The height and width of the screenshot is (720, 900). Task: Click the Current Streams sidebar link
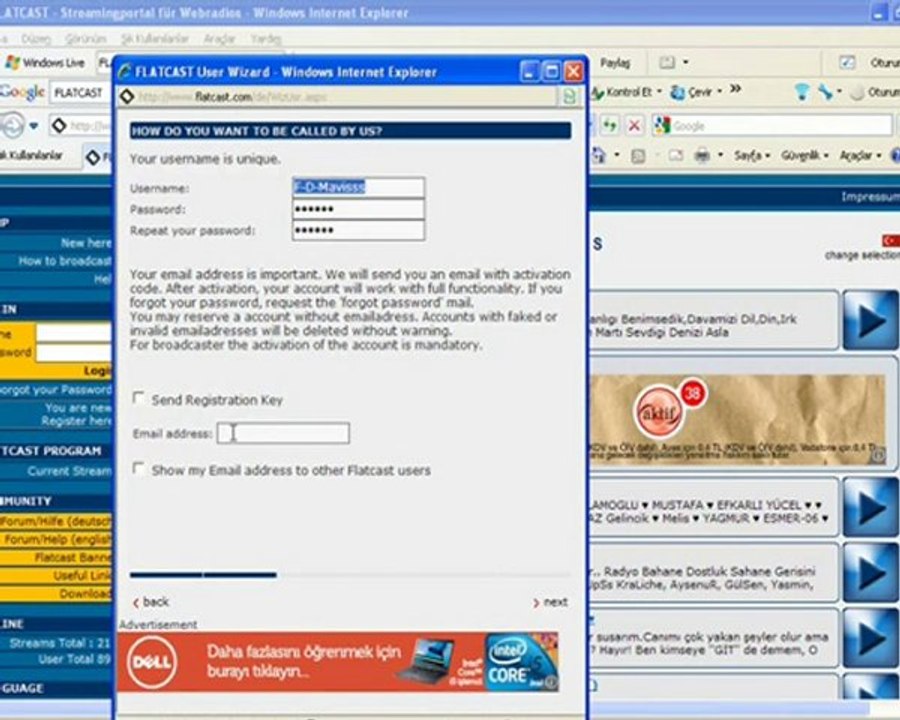pyautogui.click(x=69, y=471)
